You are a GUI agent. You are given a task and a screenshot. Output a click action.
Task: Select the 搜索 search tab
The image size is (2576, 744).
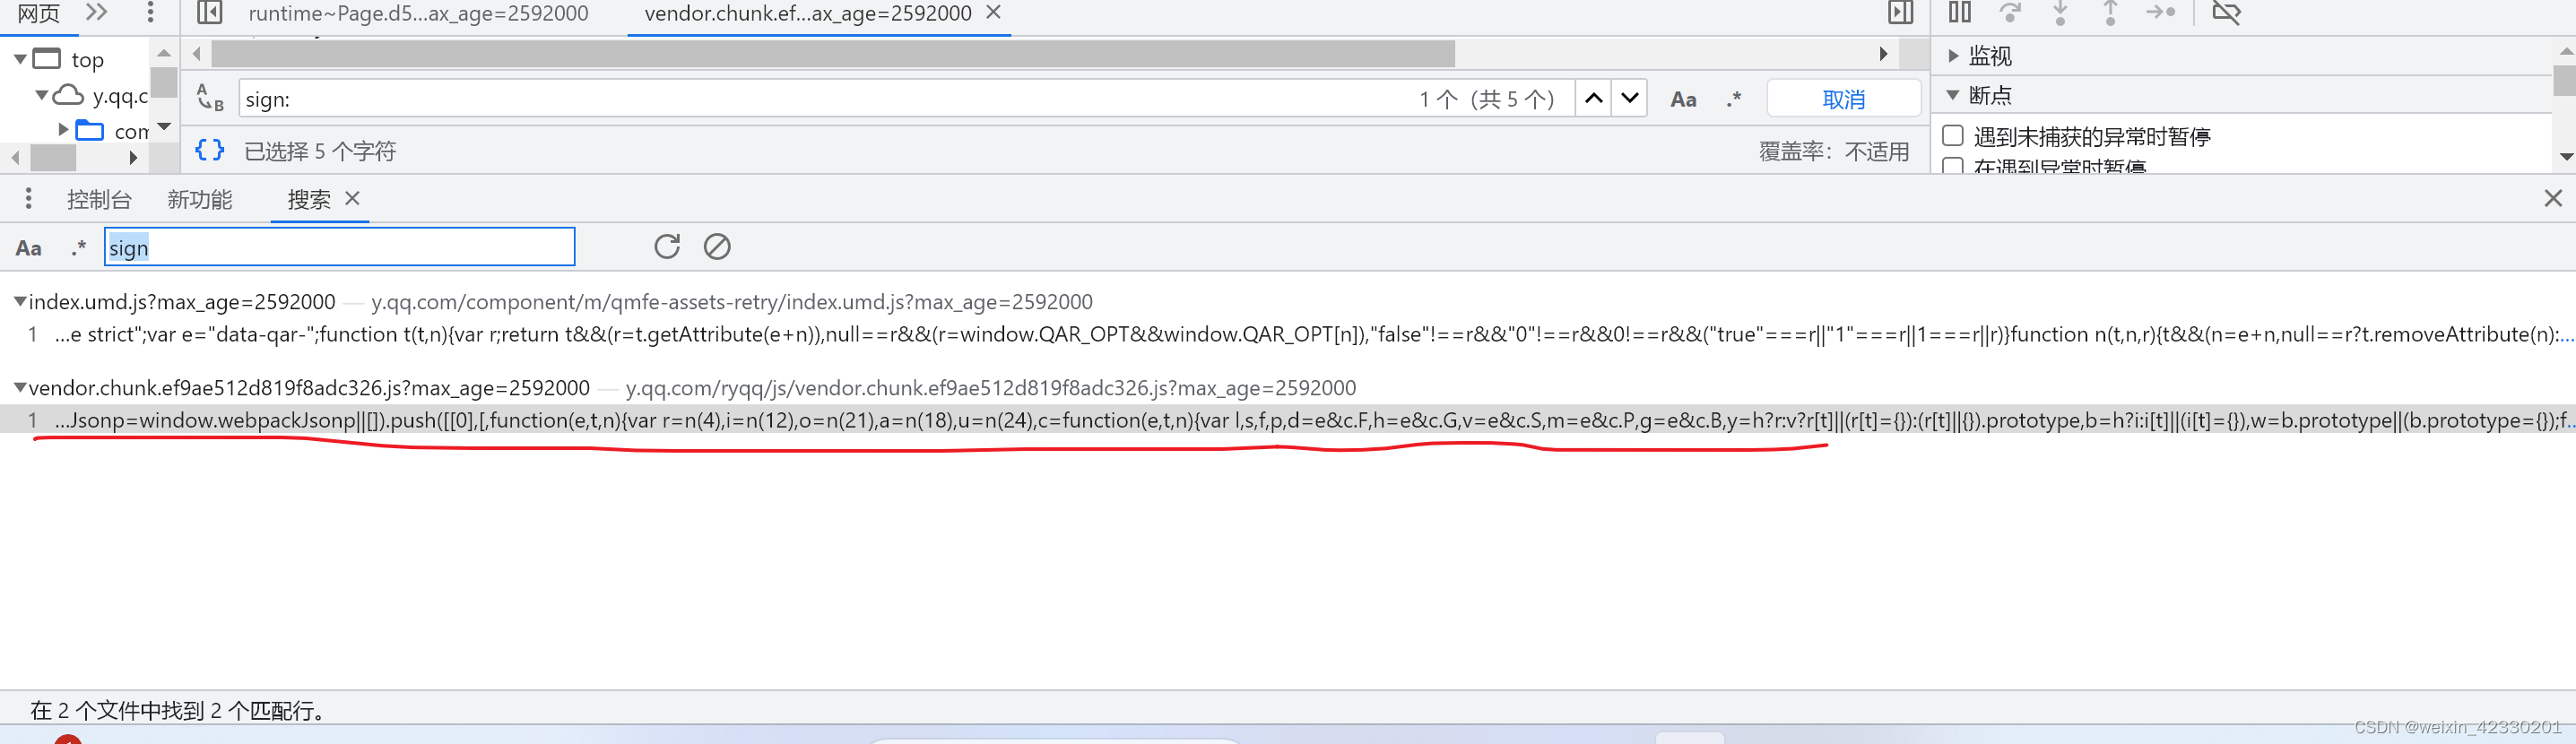[308, 200]
